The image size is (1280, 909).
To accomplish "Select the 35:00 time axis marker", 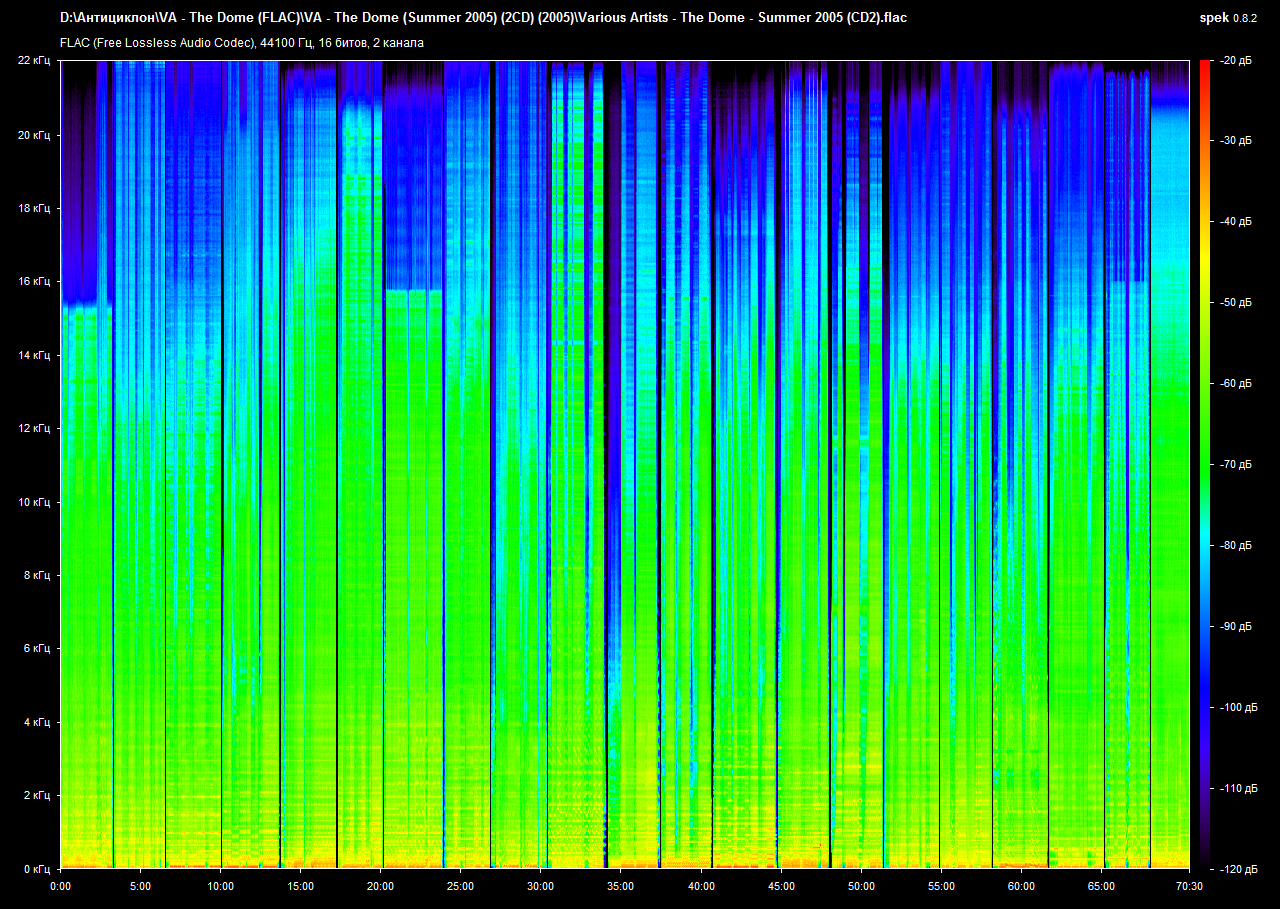I will 620,886.
